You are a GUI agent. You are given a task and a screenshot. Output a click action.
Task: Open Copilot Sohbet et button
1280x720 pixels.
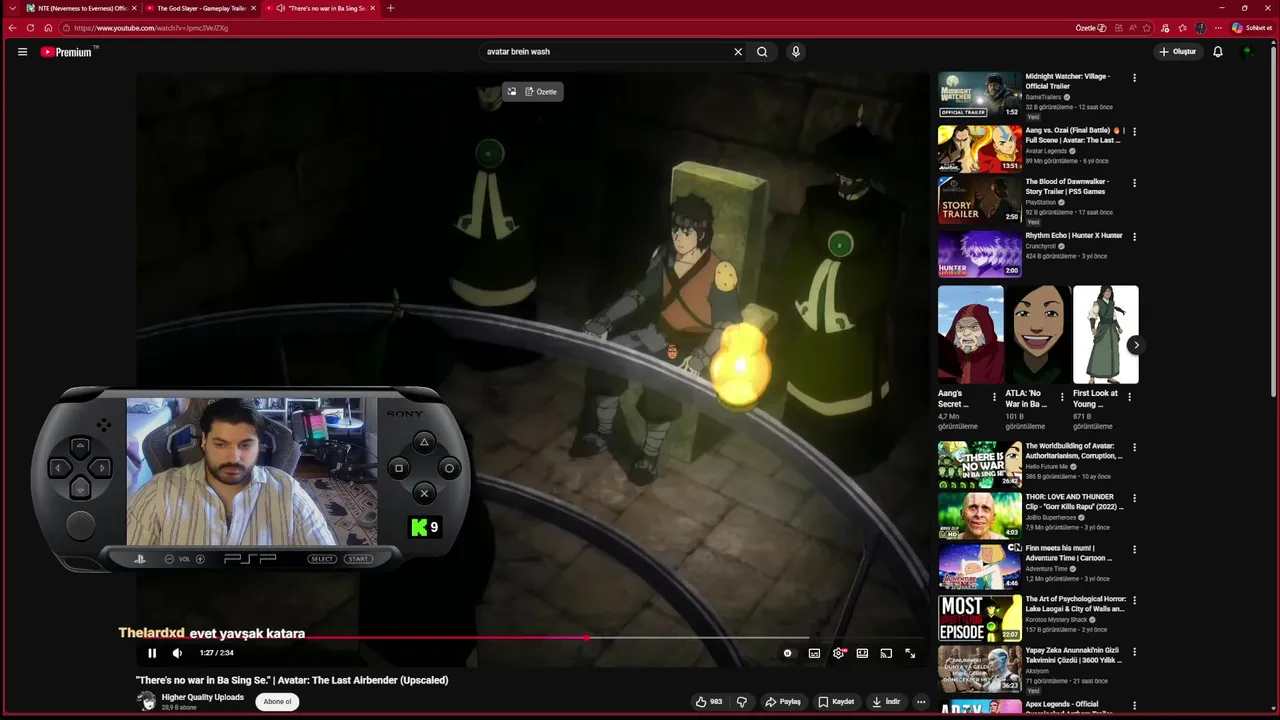[x=1252, y=28]
